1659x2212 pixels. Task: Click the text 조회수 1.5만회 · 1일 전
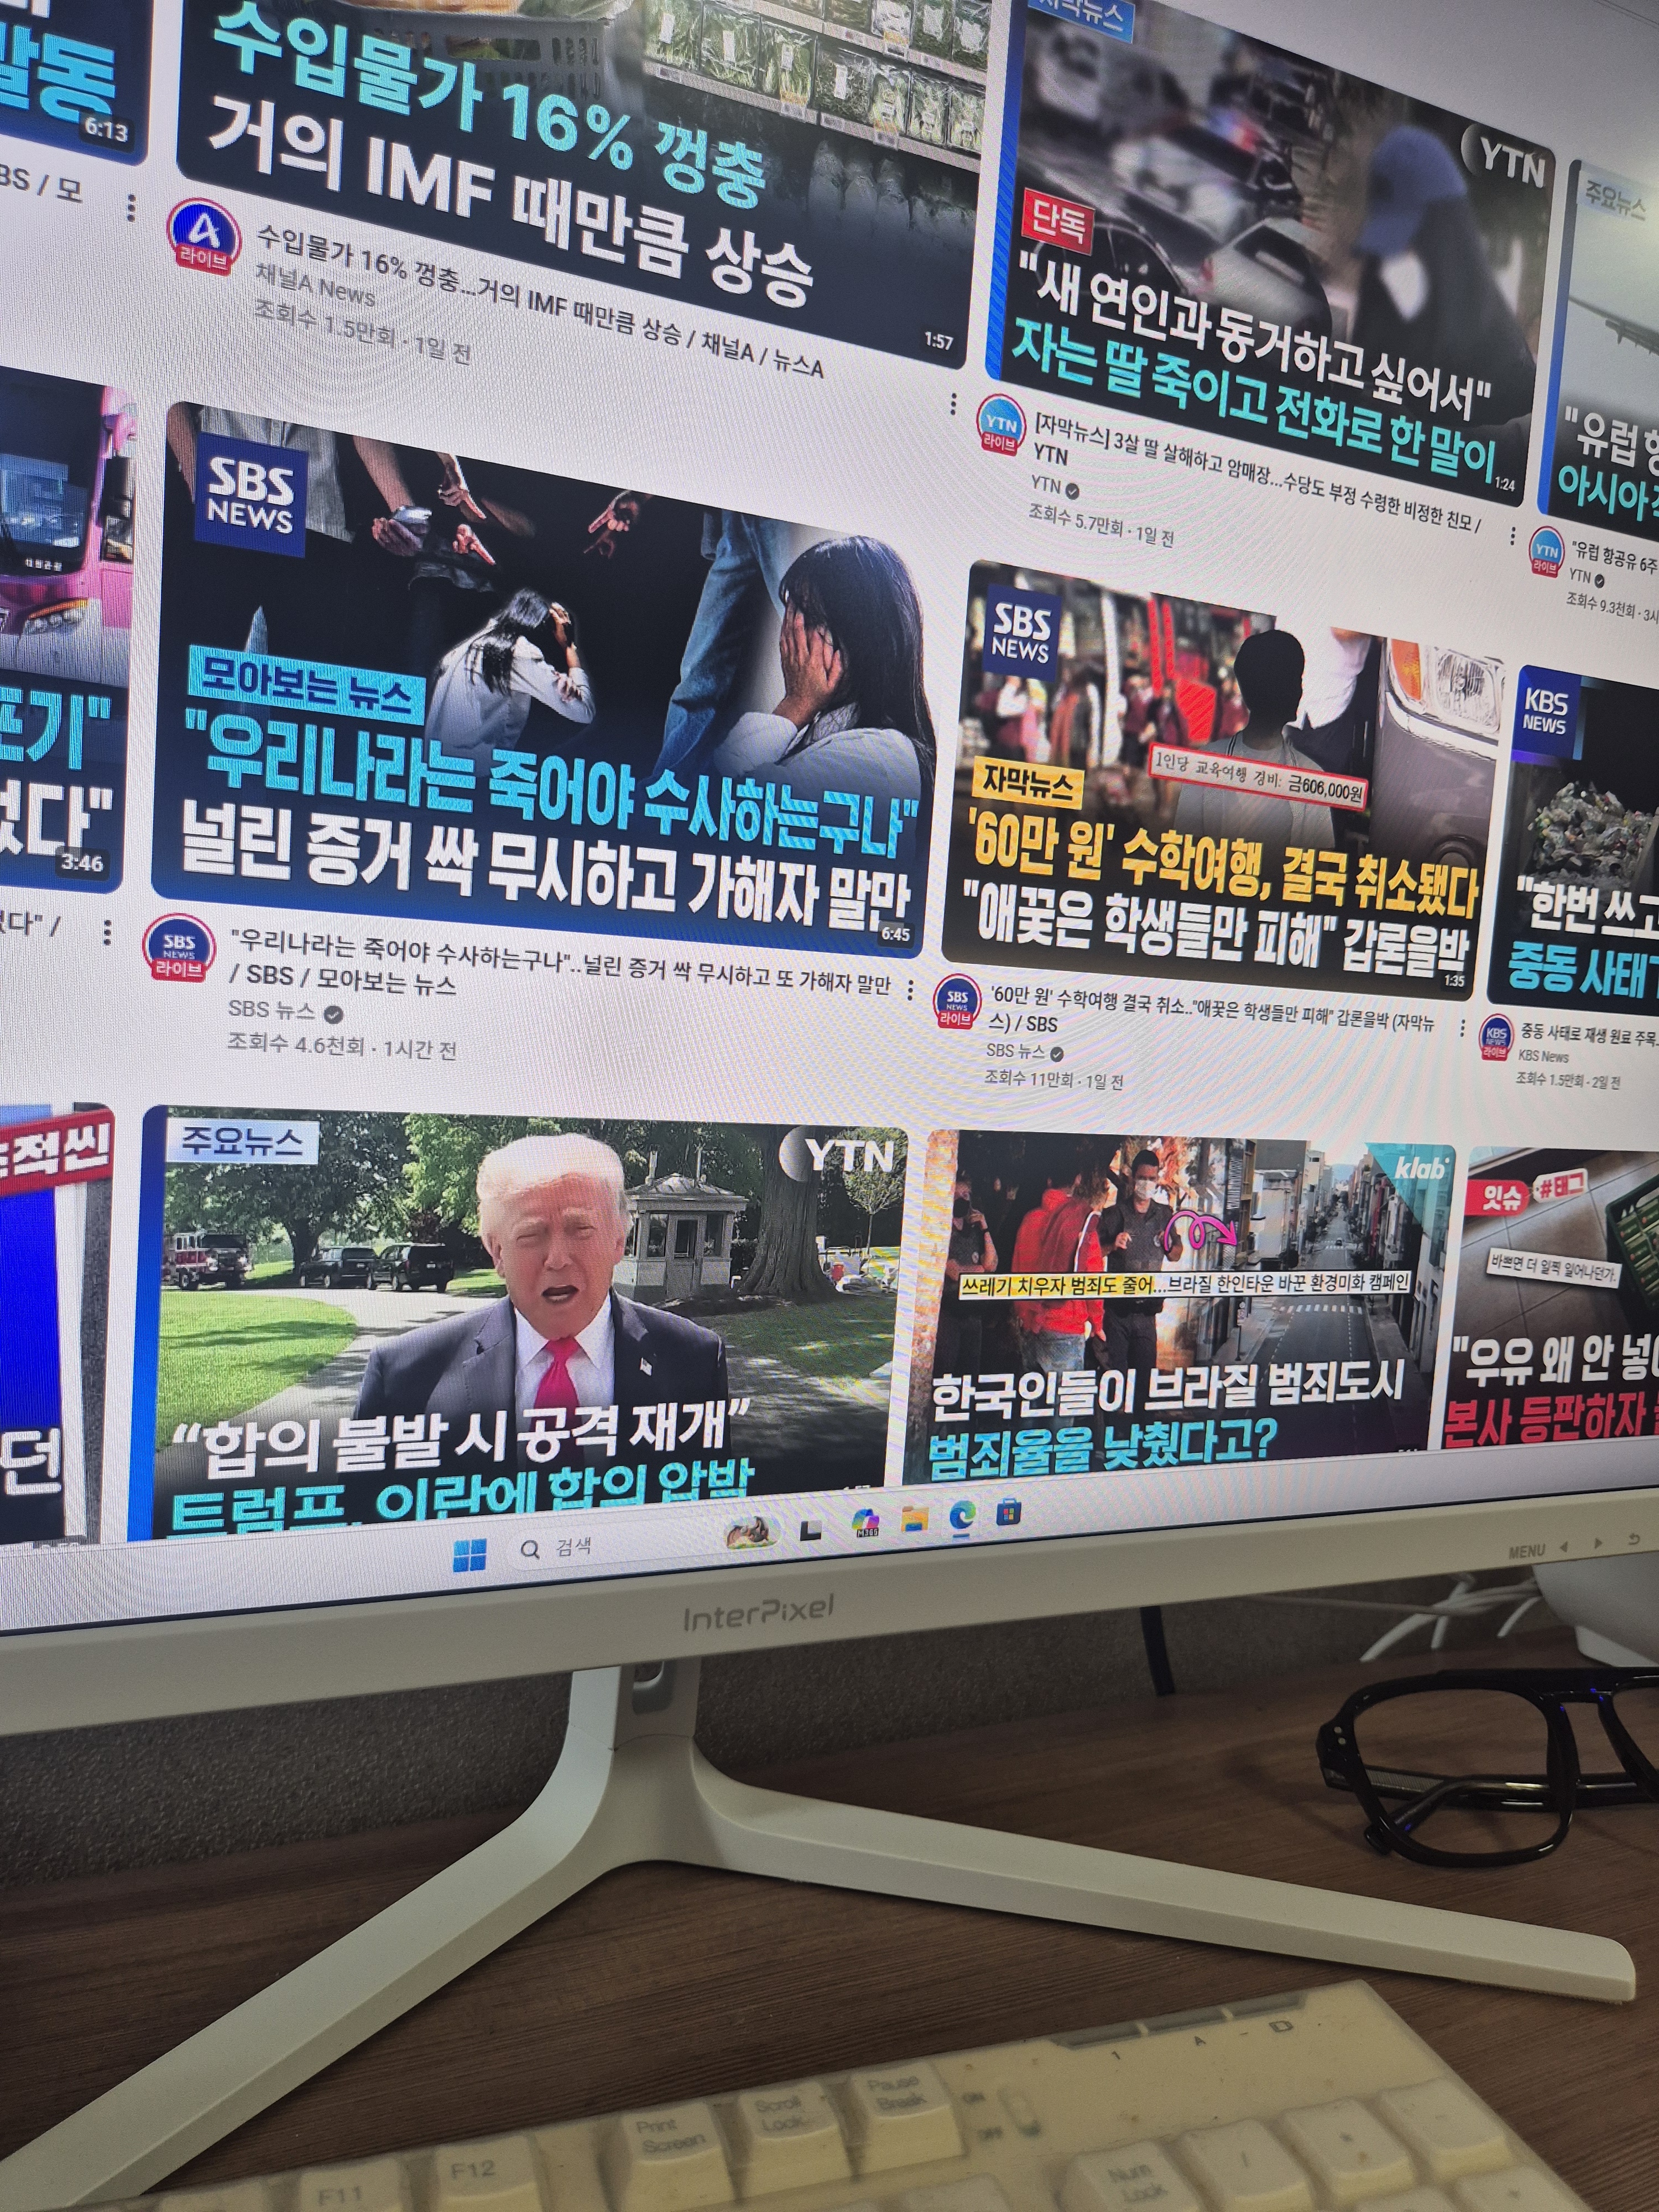pyautogui.click(x=362, y=332)
